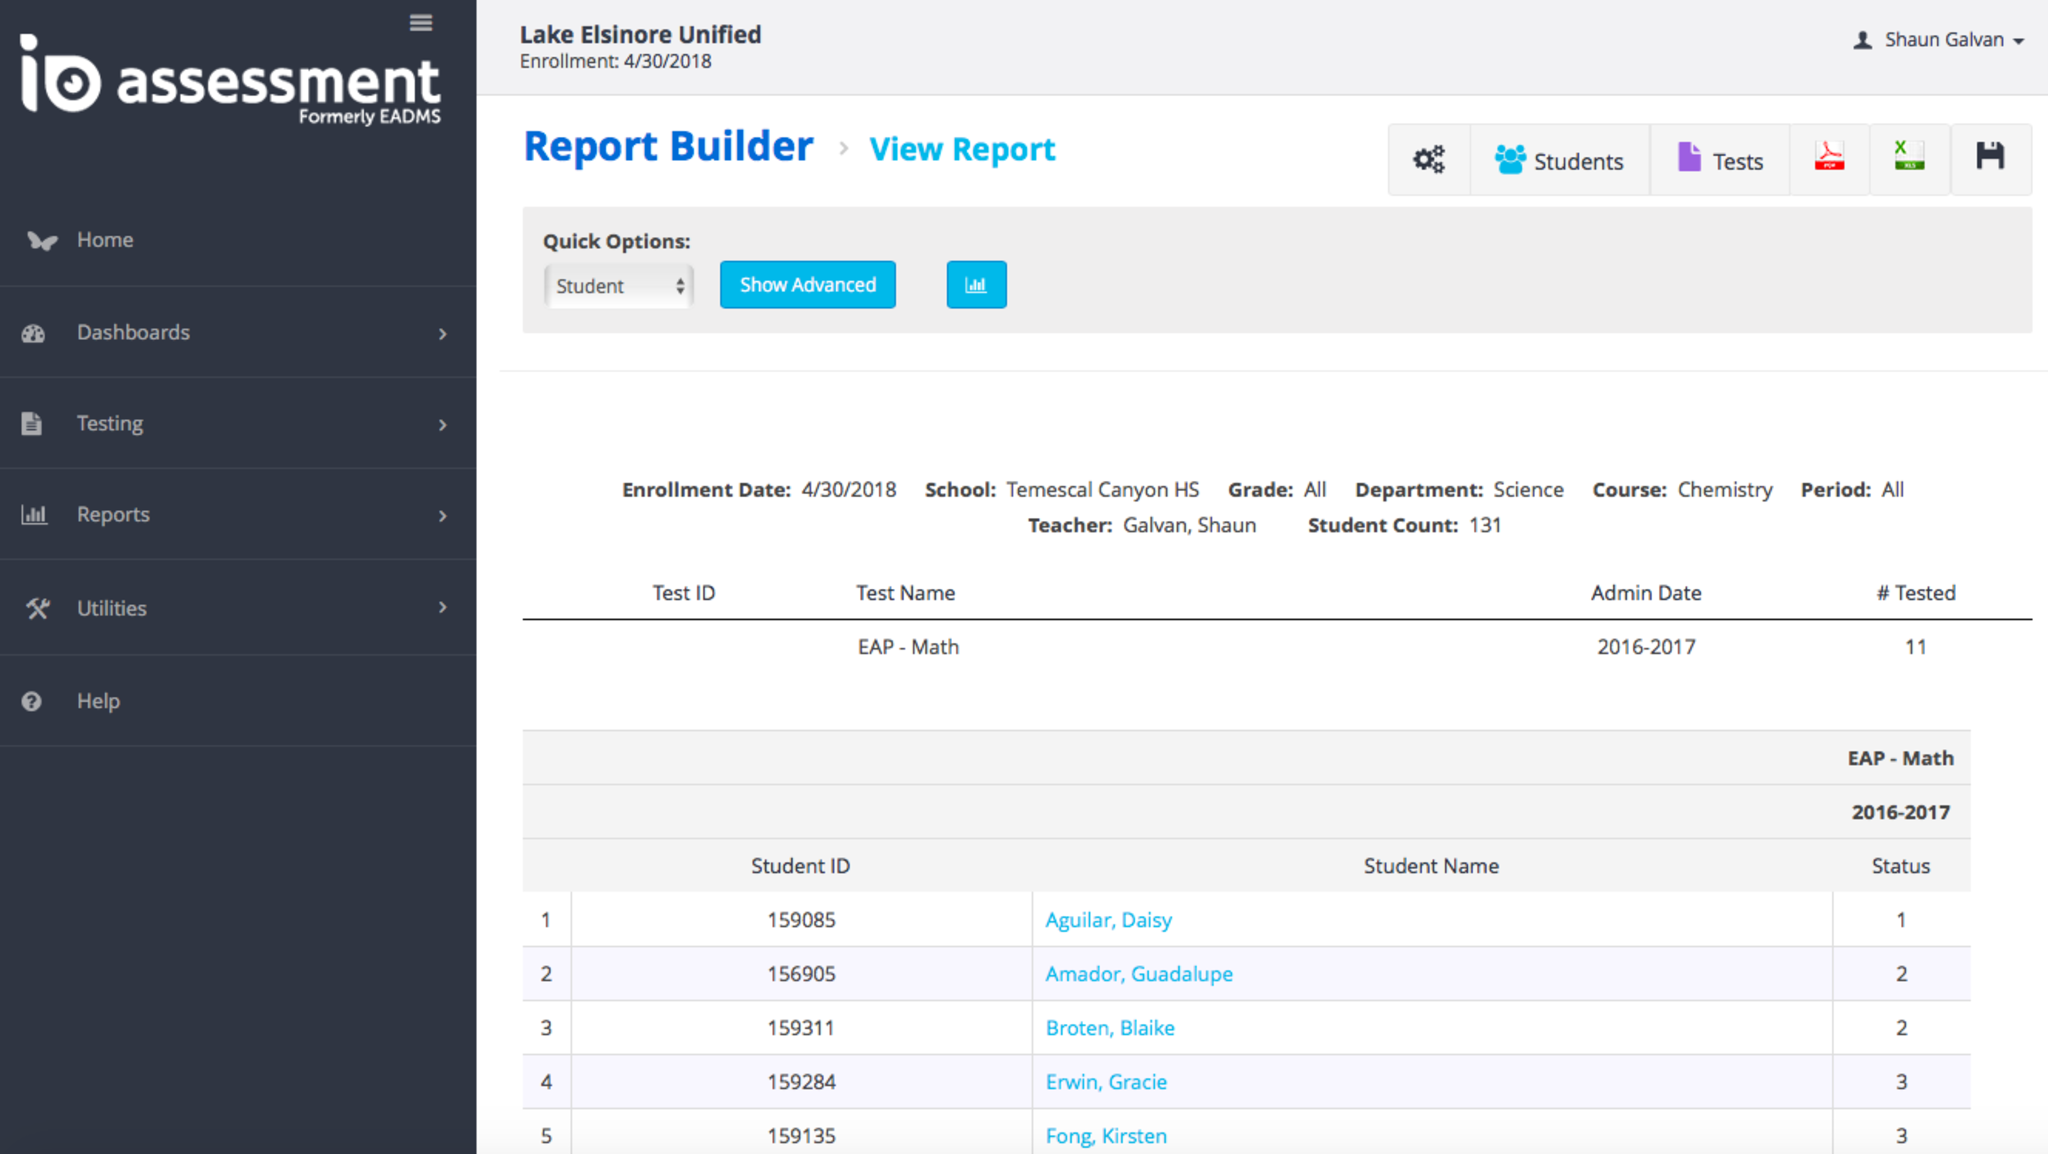Click the blue bar chart button
The height and width of the screenshot is (1154, 2048).
coord(975,285)
